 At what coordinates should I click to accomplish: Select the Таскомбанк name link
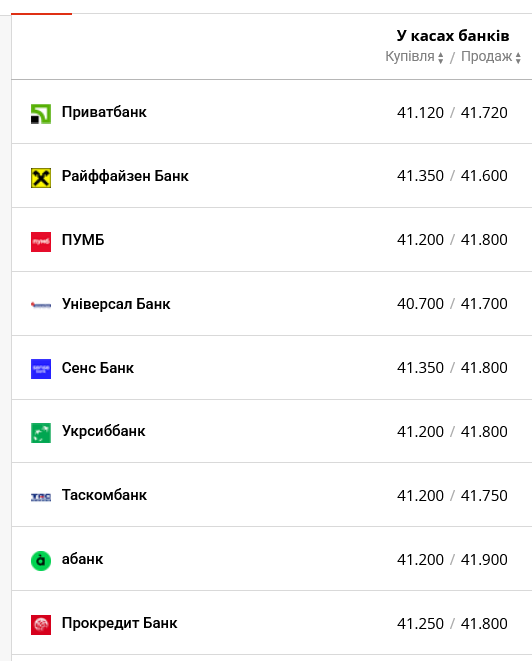click(104, 495)
